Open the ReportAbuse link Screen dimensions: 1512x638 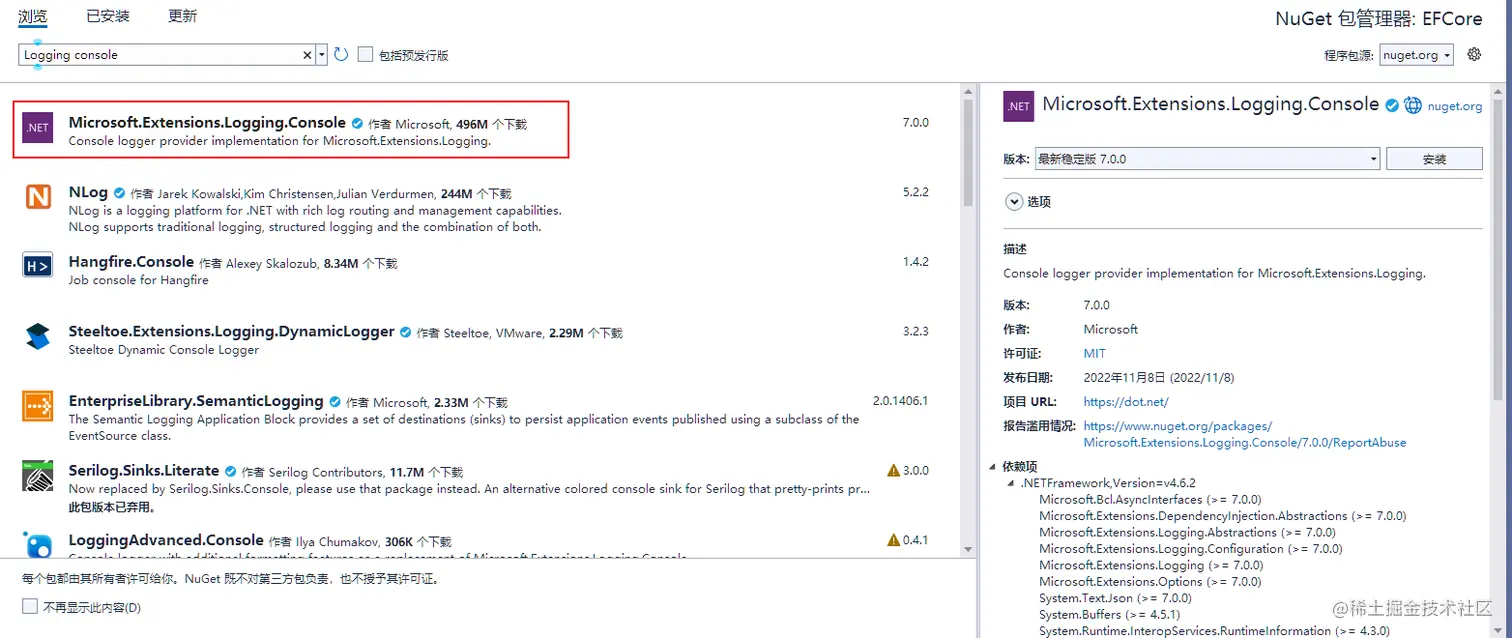click(1244, 434)
